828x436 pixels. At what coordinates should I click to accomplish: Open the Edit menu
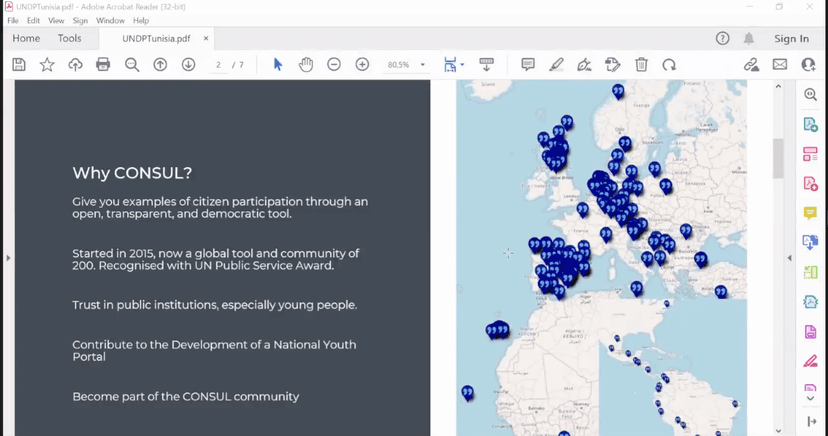(33, 21)
